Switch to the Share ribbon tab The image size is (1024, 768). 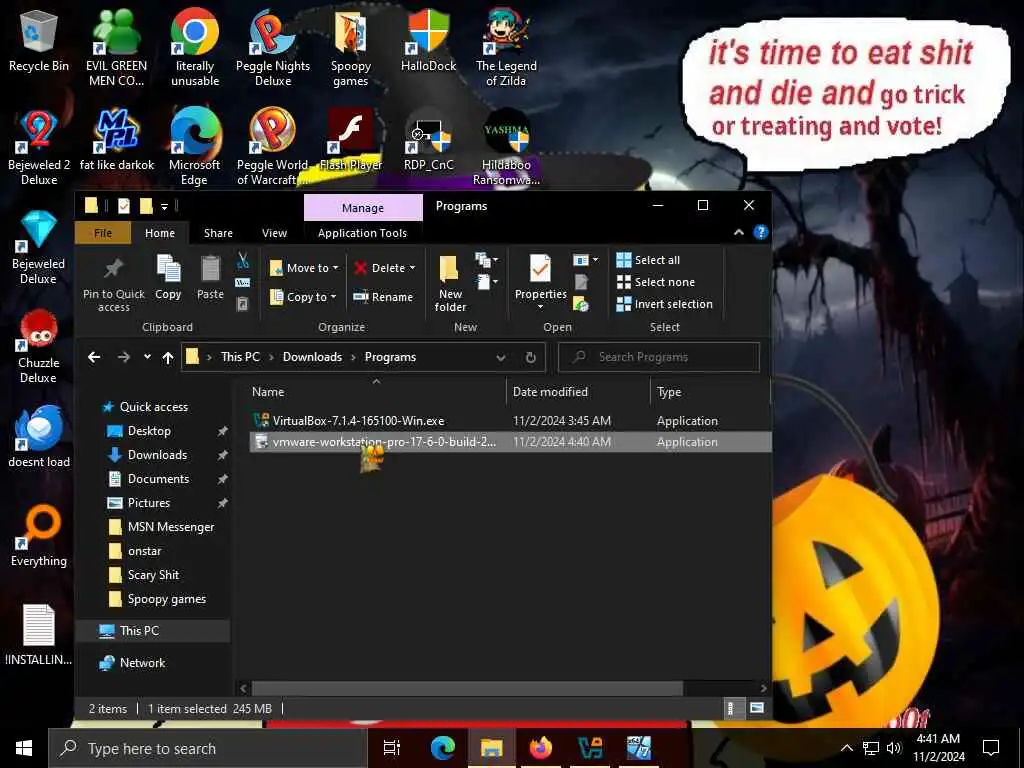[x=218, y=233]
